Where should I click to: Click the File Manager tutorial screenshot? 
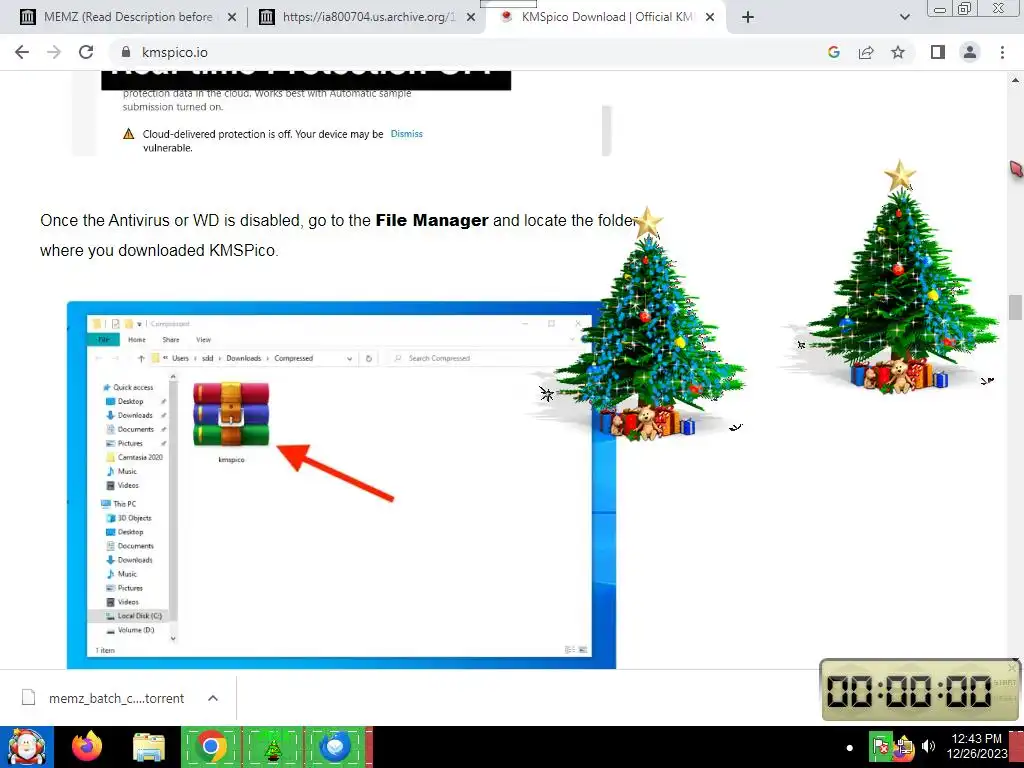click(x=341, y=485)
